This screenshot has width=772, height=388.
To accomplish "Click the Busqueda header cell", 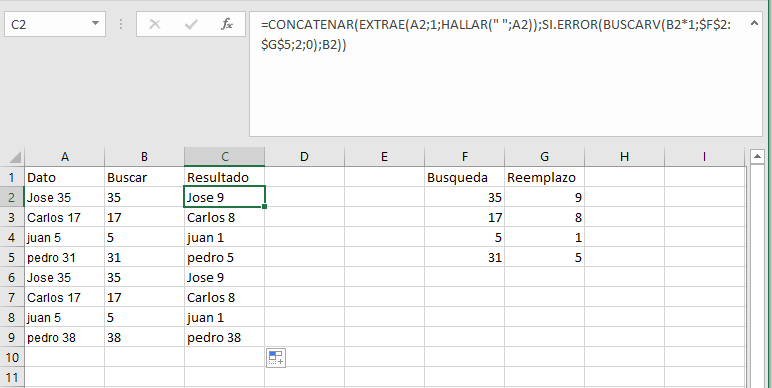I will tap(464, 177).
